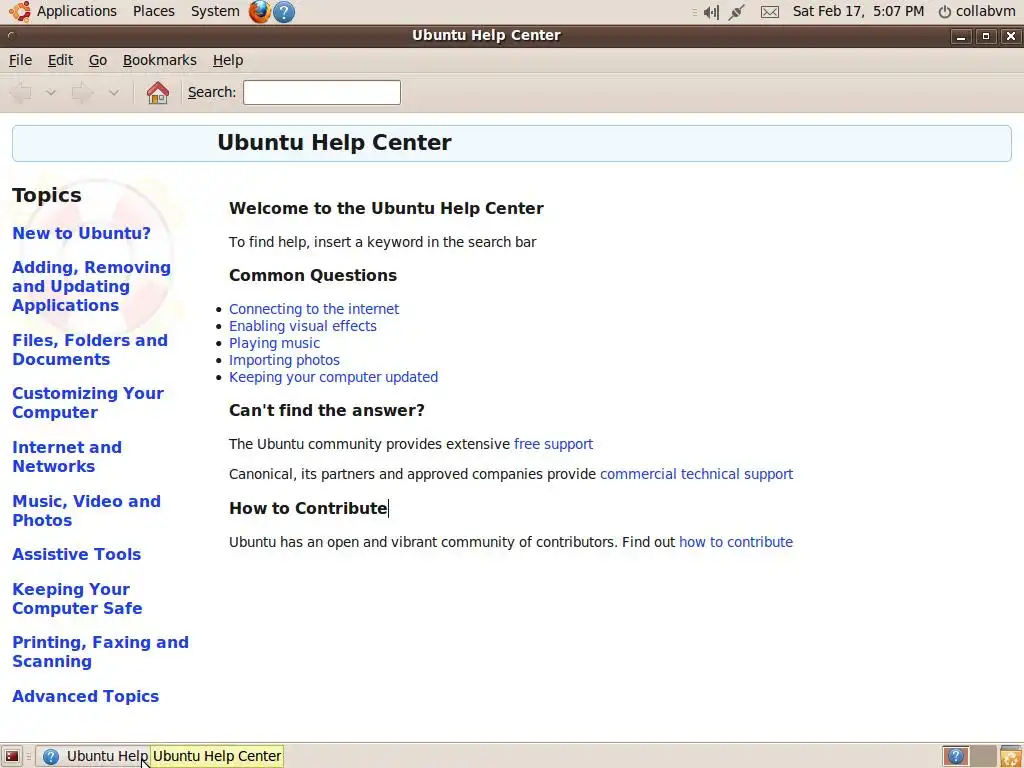Click the volume speaker icon
Screen dimensions: 1024x768
[711, 12]
